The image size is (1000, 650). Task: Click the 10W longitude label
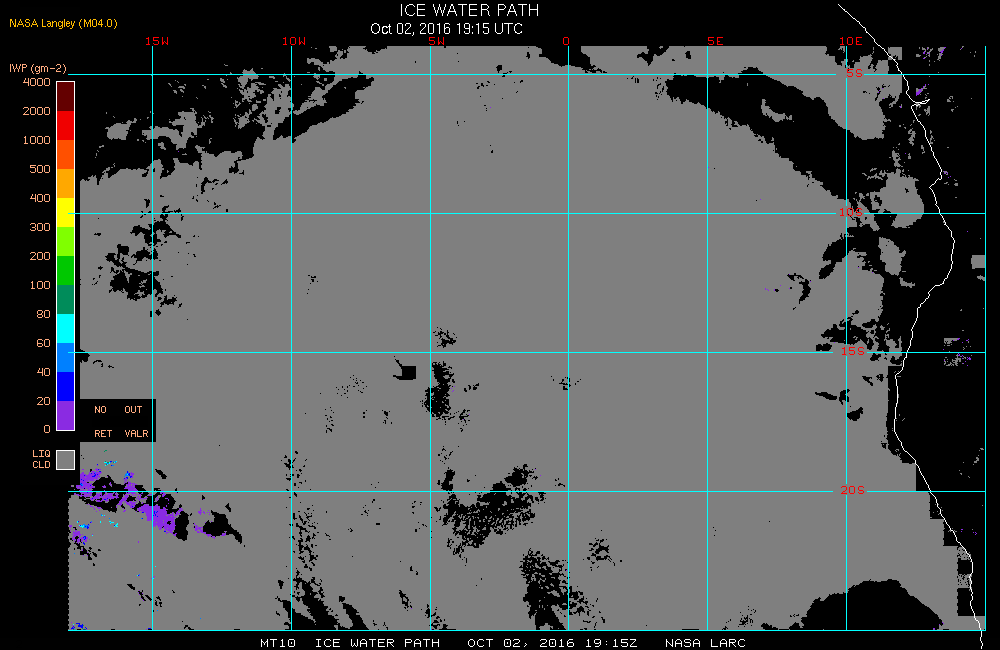[294, 41]
